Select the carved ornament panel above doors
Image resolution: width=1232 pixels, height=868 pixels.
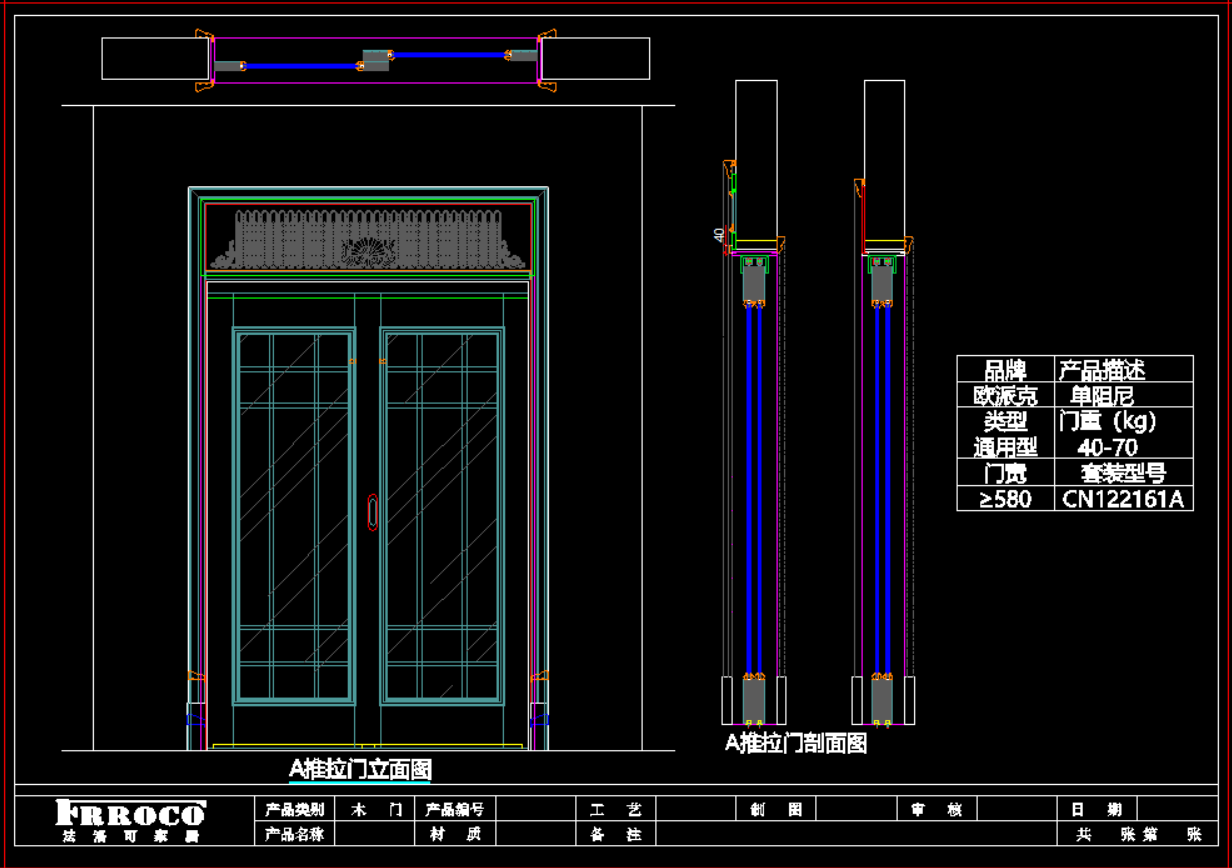point(368,239)
